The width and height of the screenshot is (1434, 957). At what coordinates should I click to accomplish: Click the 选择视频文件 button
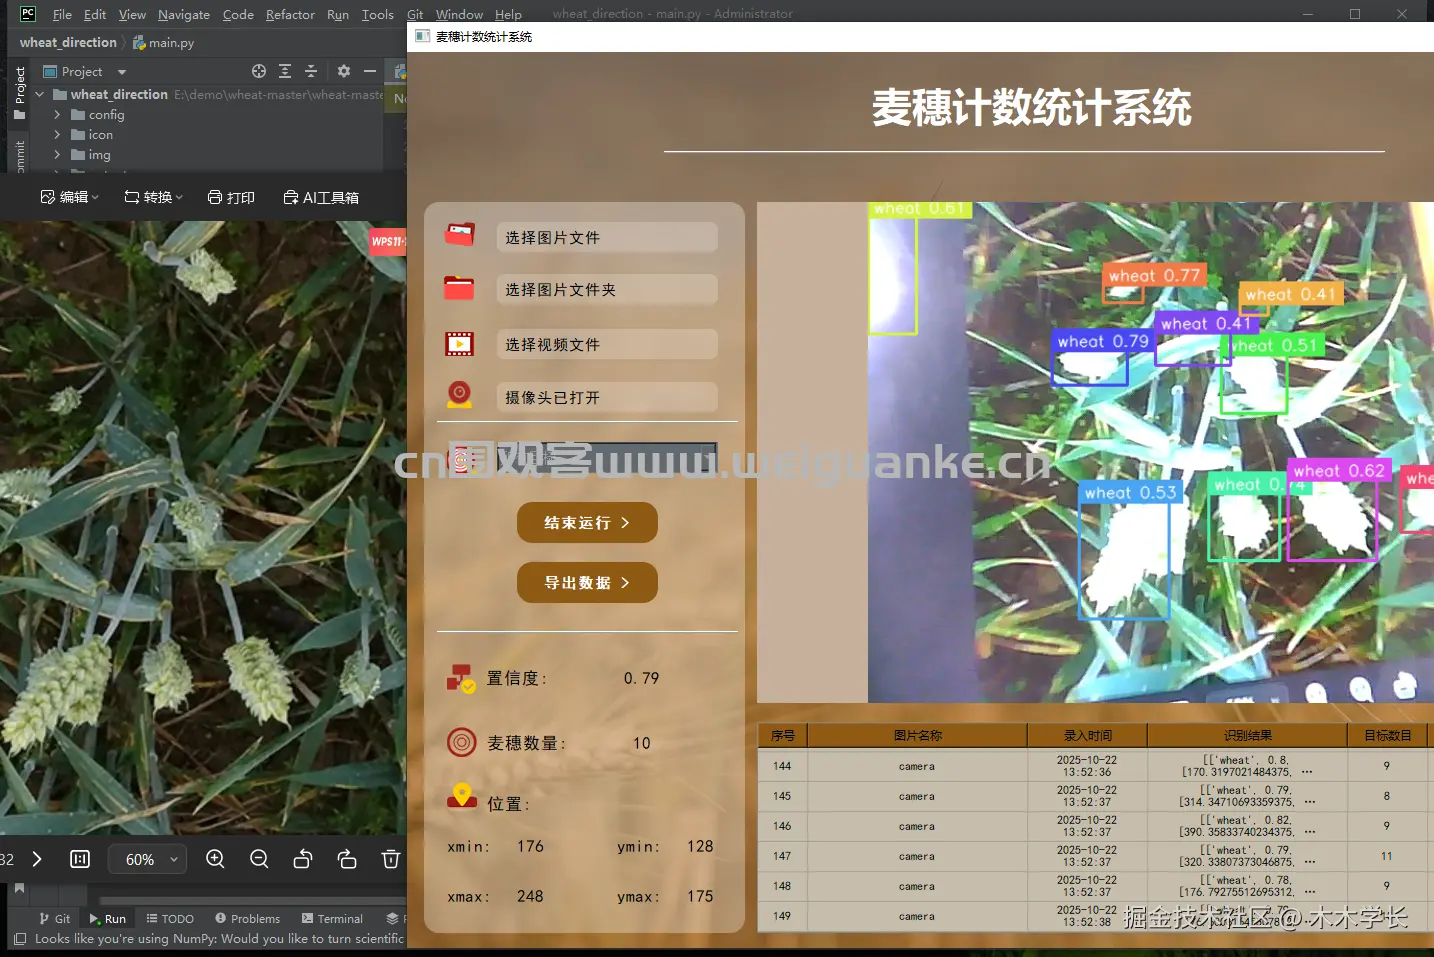click(x=607, y=344)
